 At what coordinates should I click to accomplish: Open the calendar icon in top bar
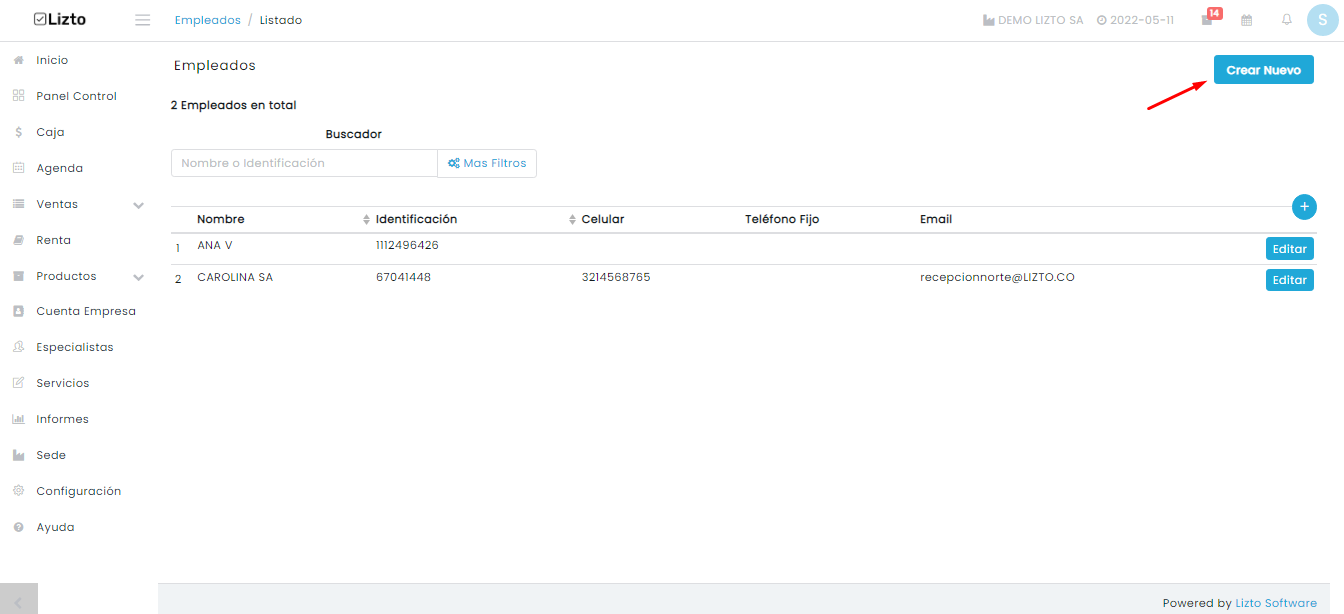point(1247,20)
